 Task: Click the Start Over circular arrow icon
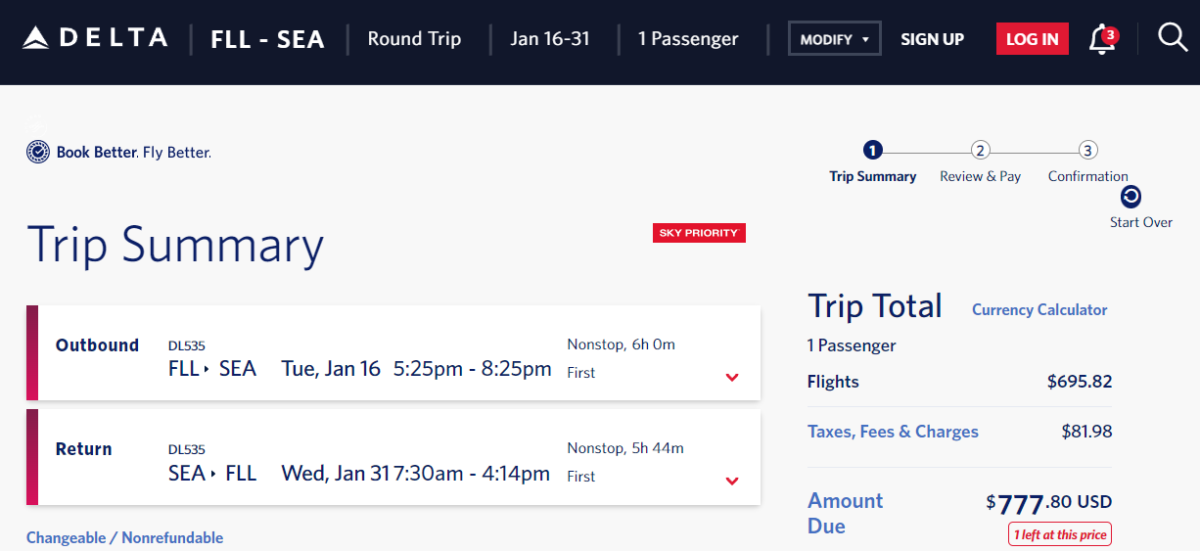tap(1131, 197)
